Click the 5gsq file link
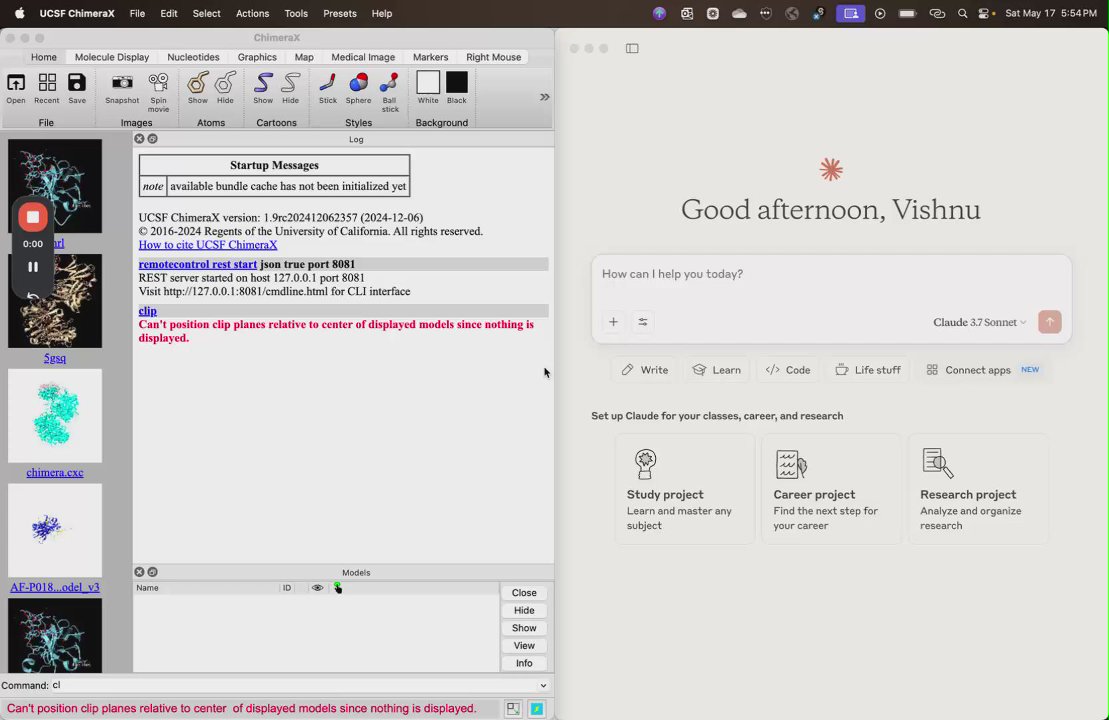Image resolution: width=1109 pixels, height=720 pixels. tap(55, 358)
